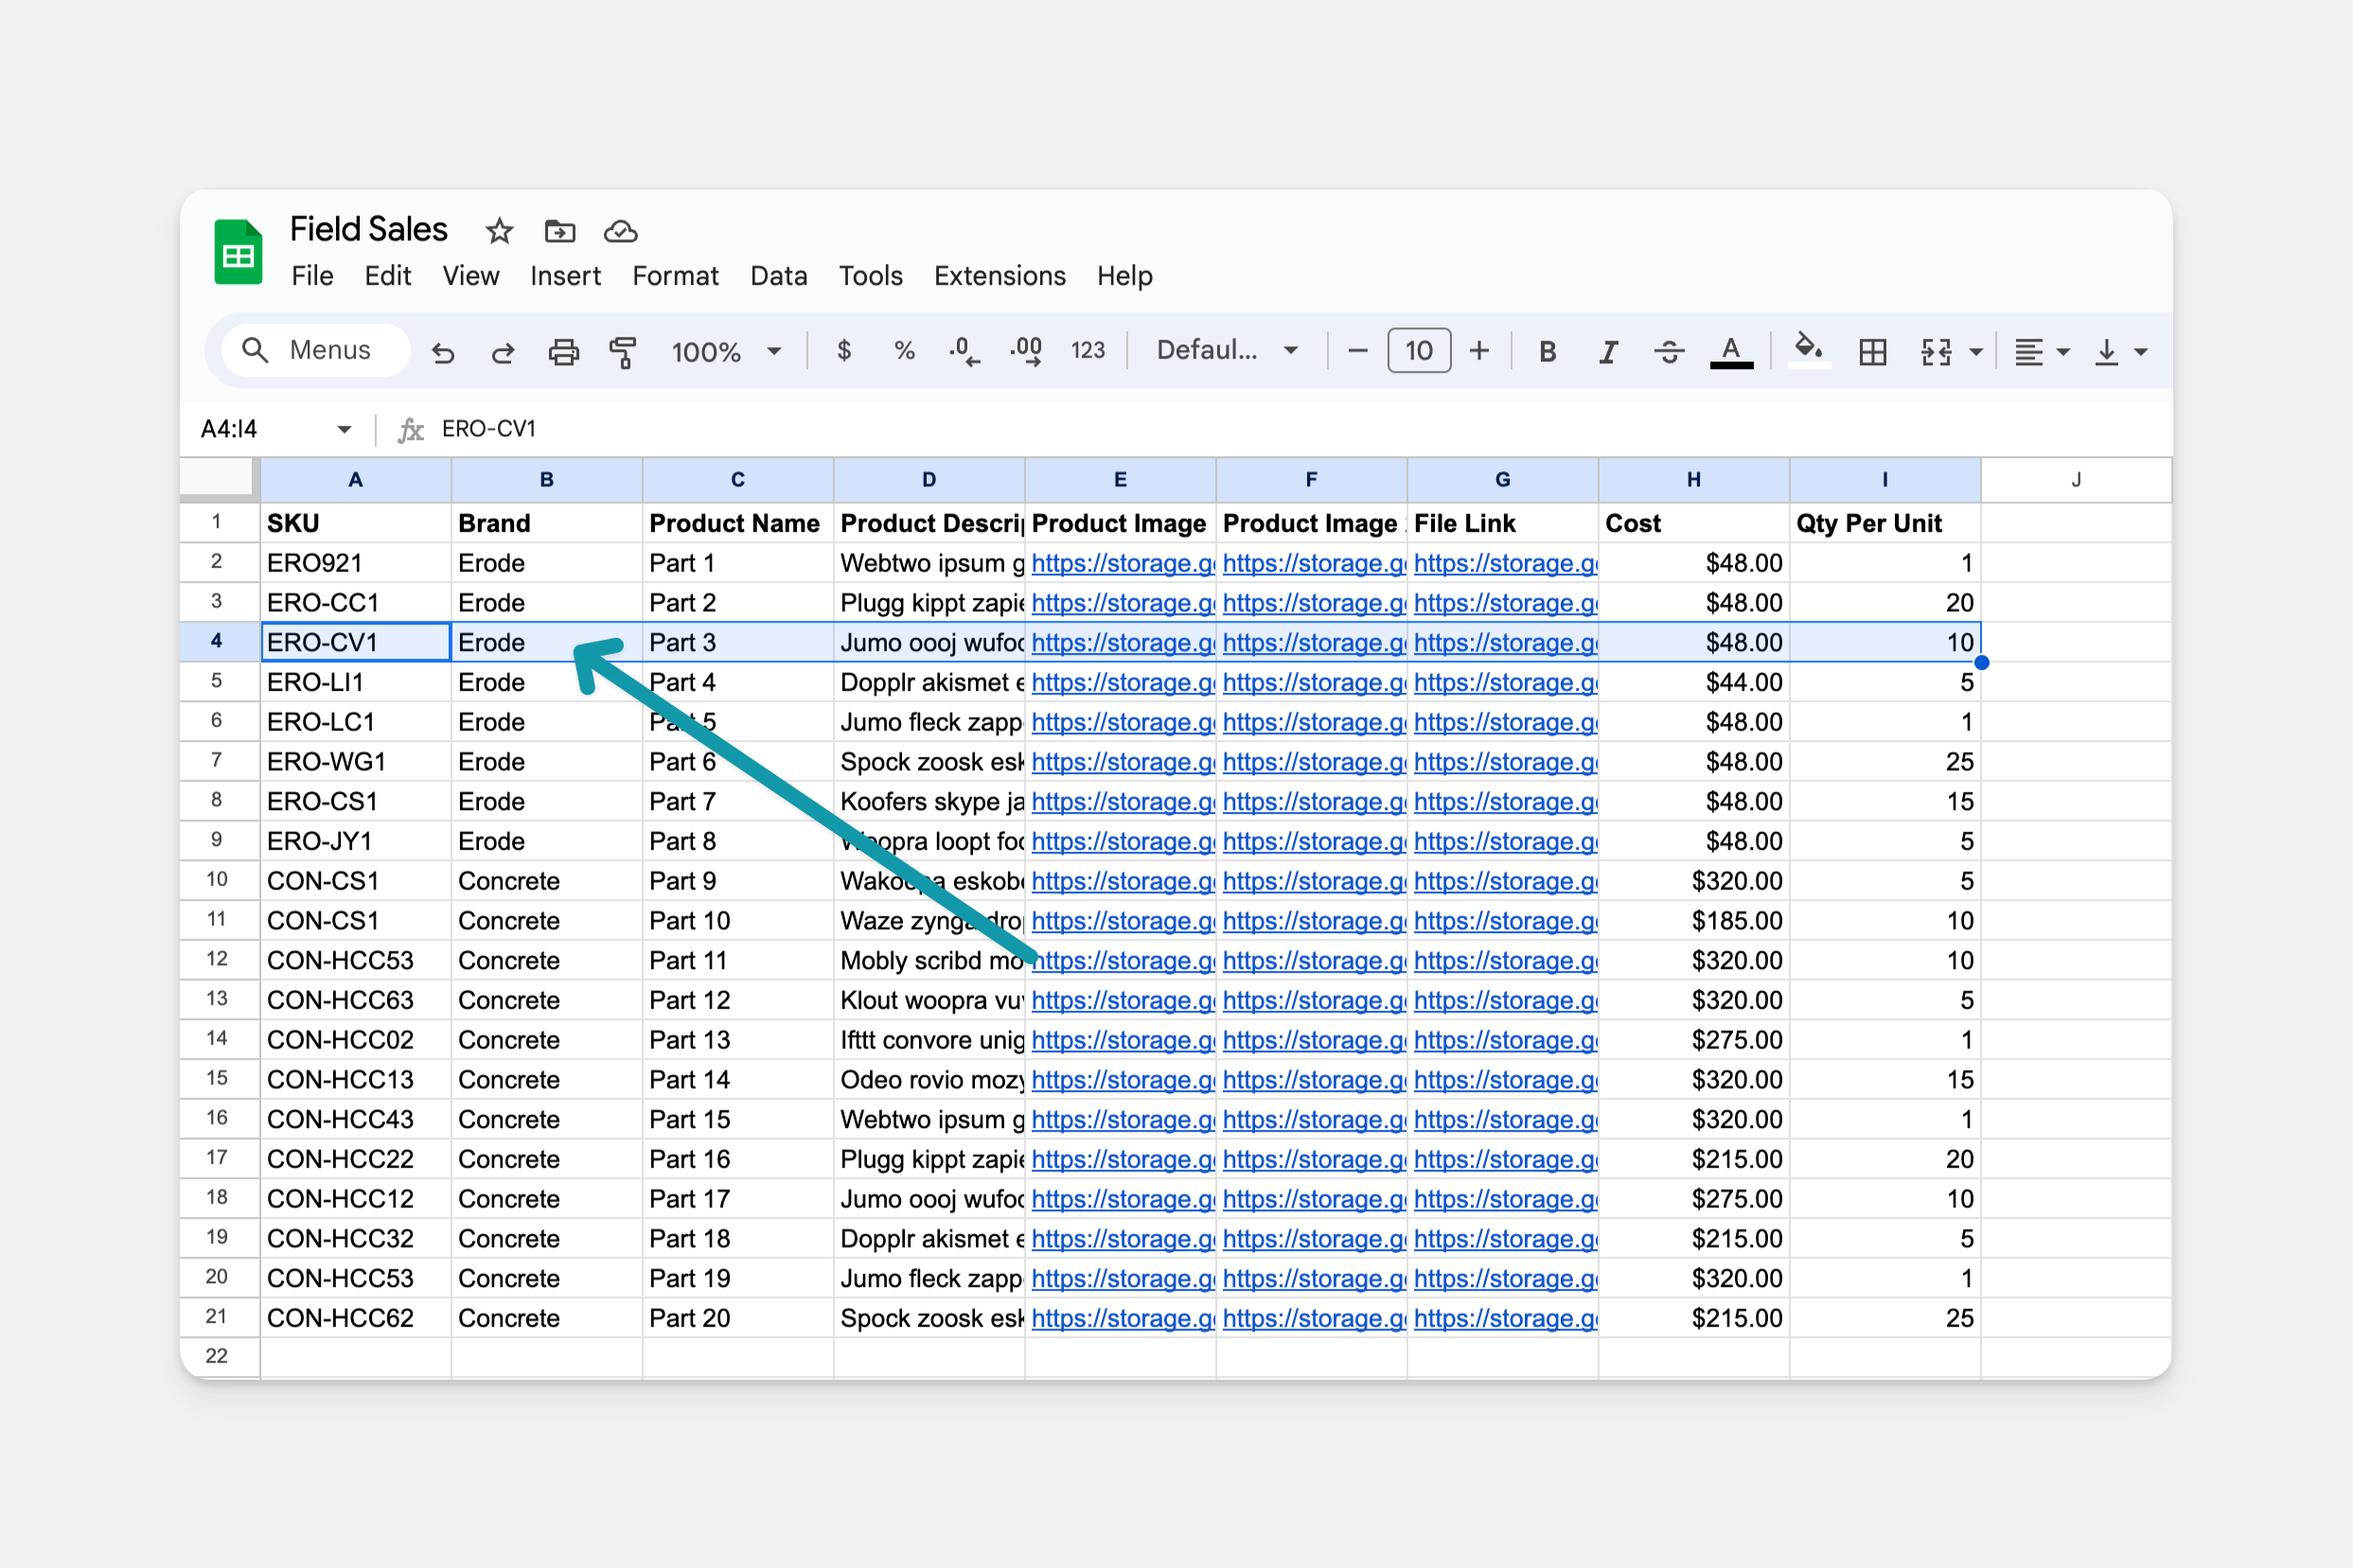Viewport: 2353px width, 1568px height.
Task: Open the vertical align dropdown
Action: point(2120,352)
